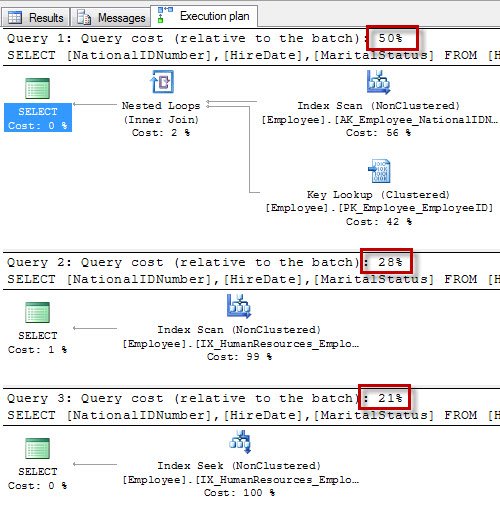This screenshot has width=500, height=521.
Task: Click Query 1 SELECT statement text
Action: 253,55
